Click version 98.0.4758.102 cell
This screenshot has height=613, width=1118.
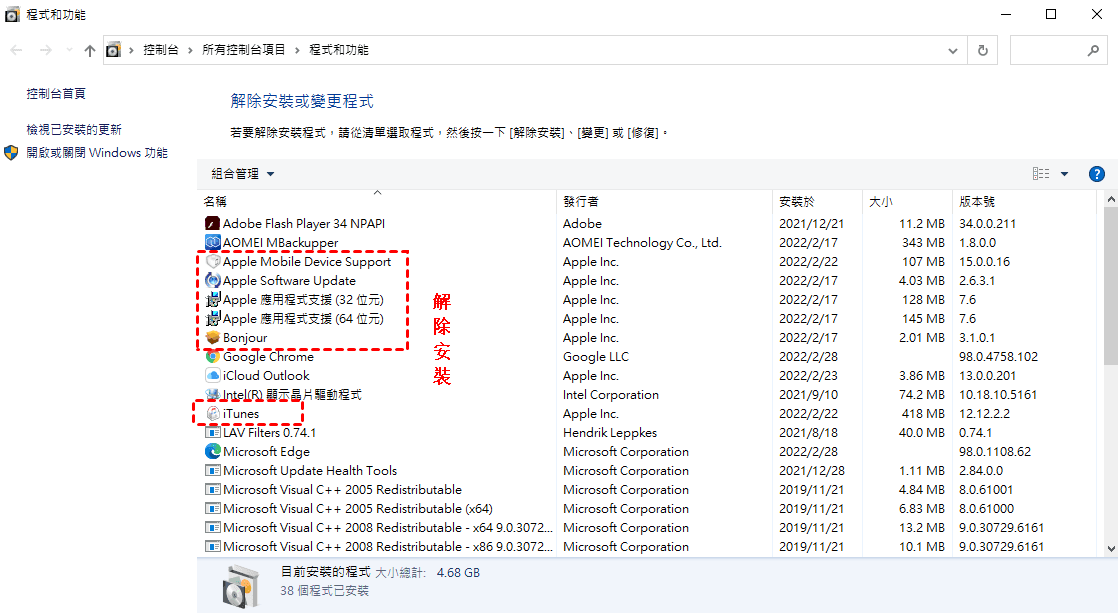pos(998,356)
